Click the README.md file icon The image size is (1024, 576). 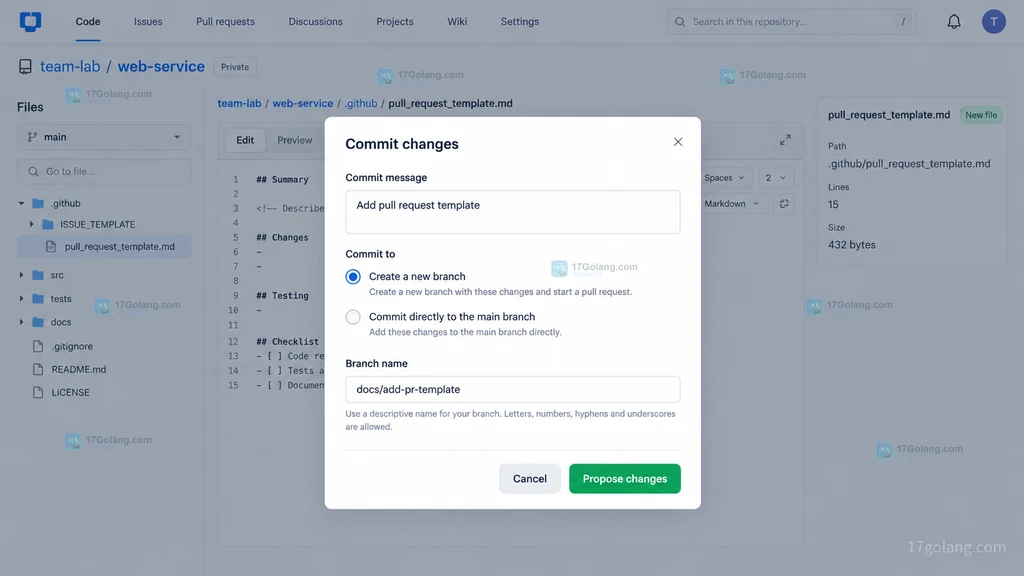coord(38,369)
